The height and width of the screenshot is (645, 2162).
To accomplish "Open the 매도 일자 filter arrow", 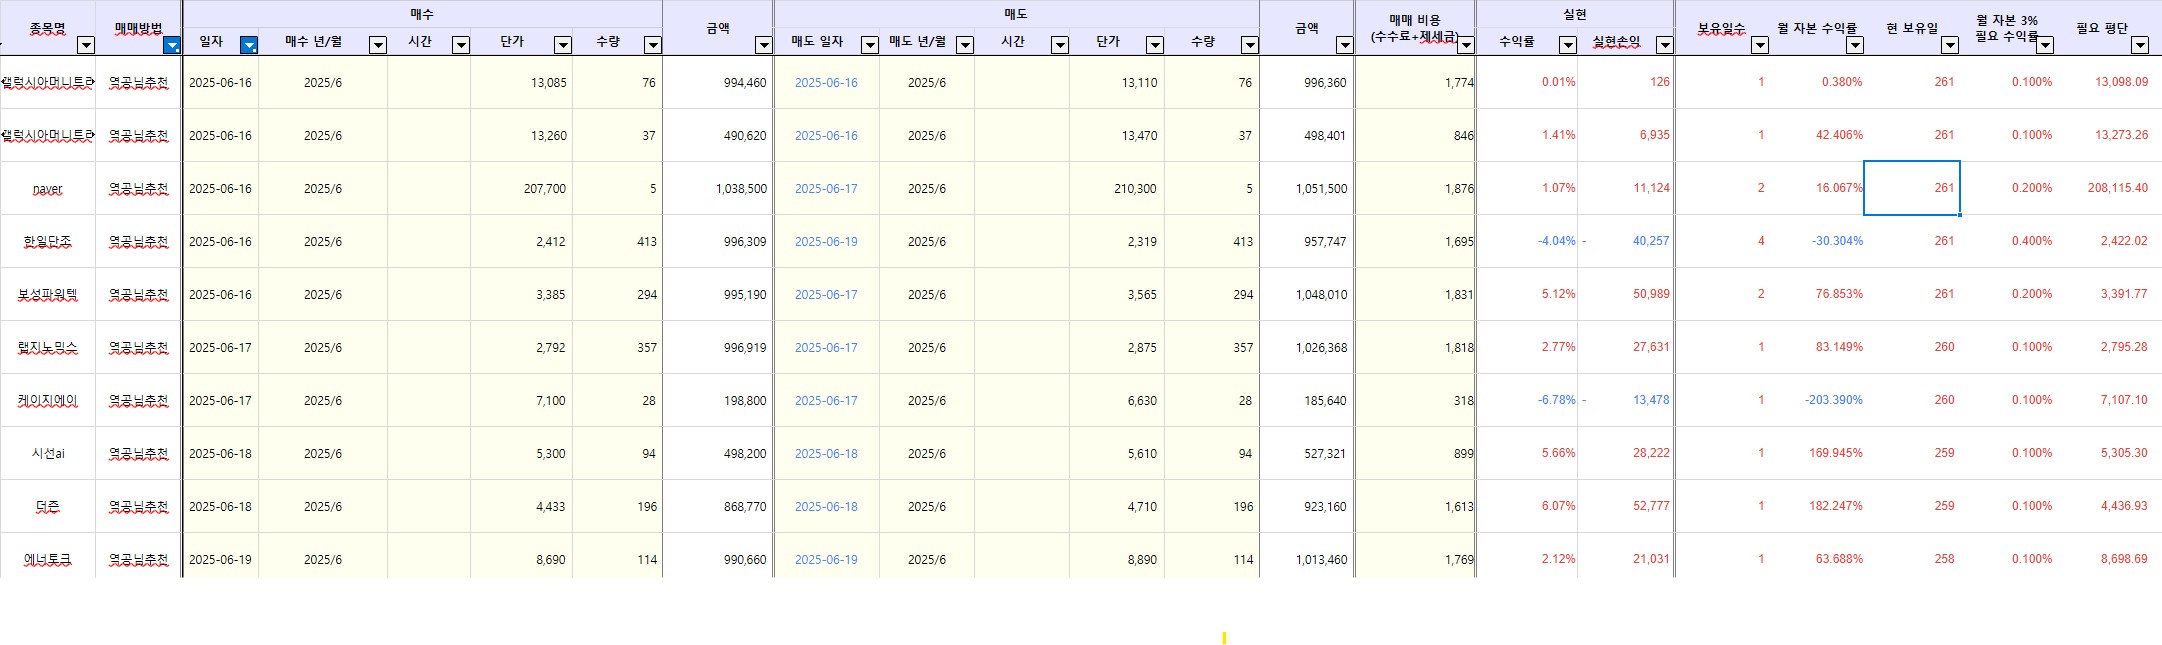I will (869, 45).
